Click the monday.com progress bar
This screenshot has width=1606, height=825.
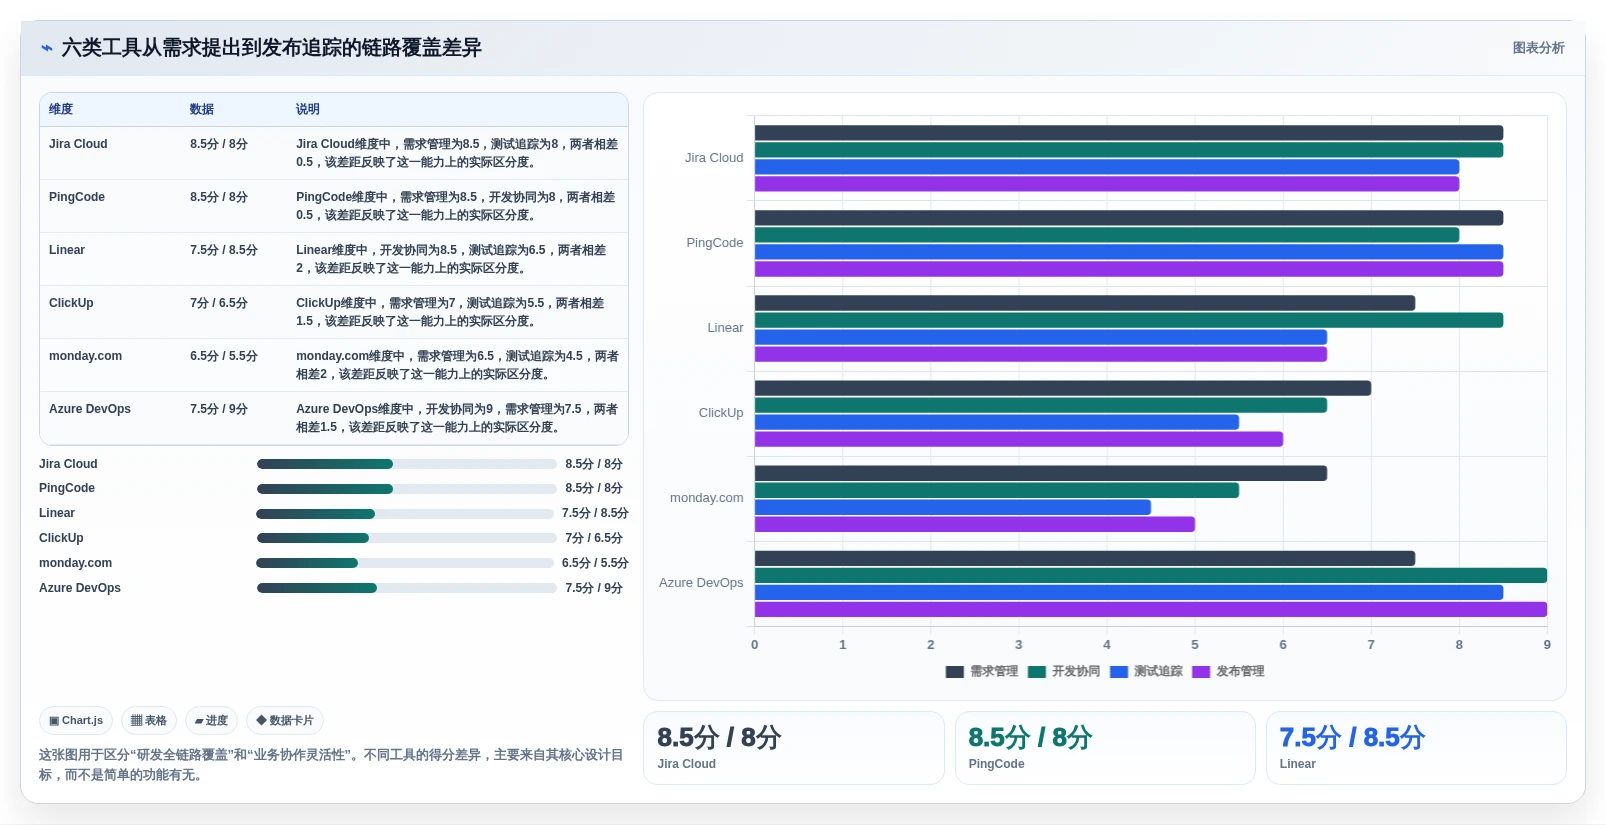click(x=404, y=563)
